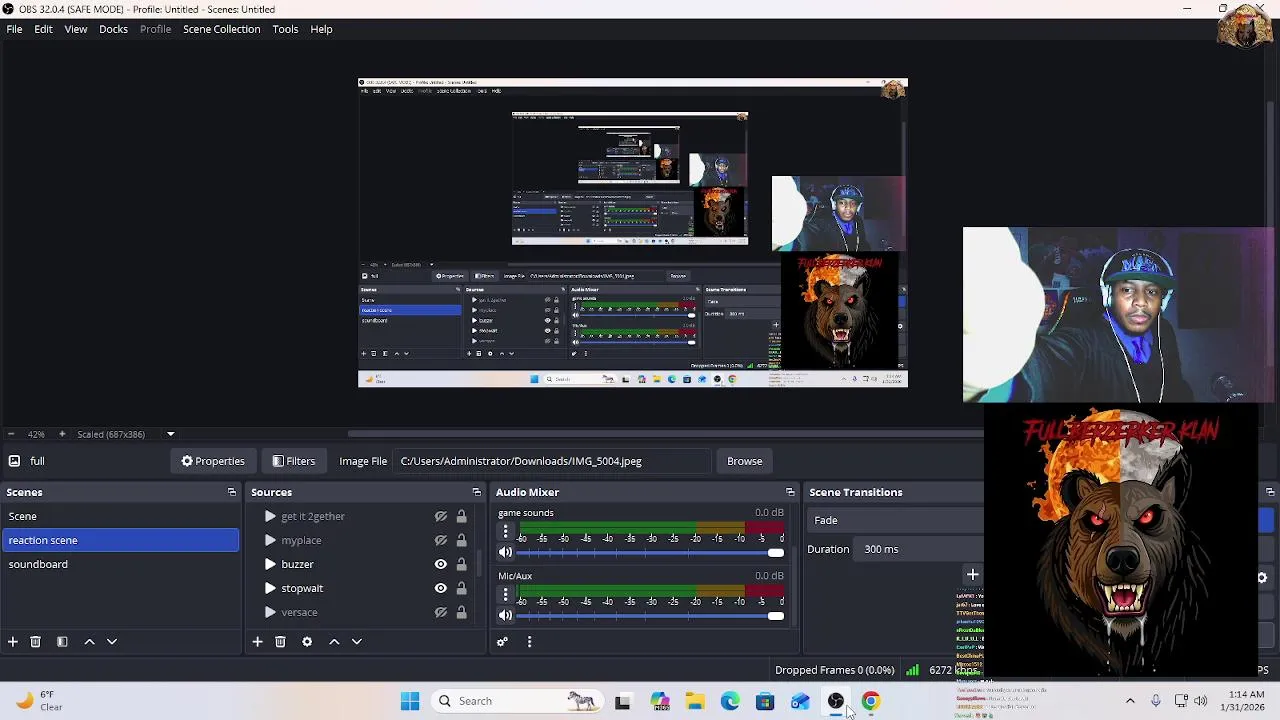Pop out the Scenes dock
Image resolution: width=1280 pixels, height=720 pixels.
click(x=232, y=492)
